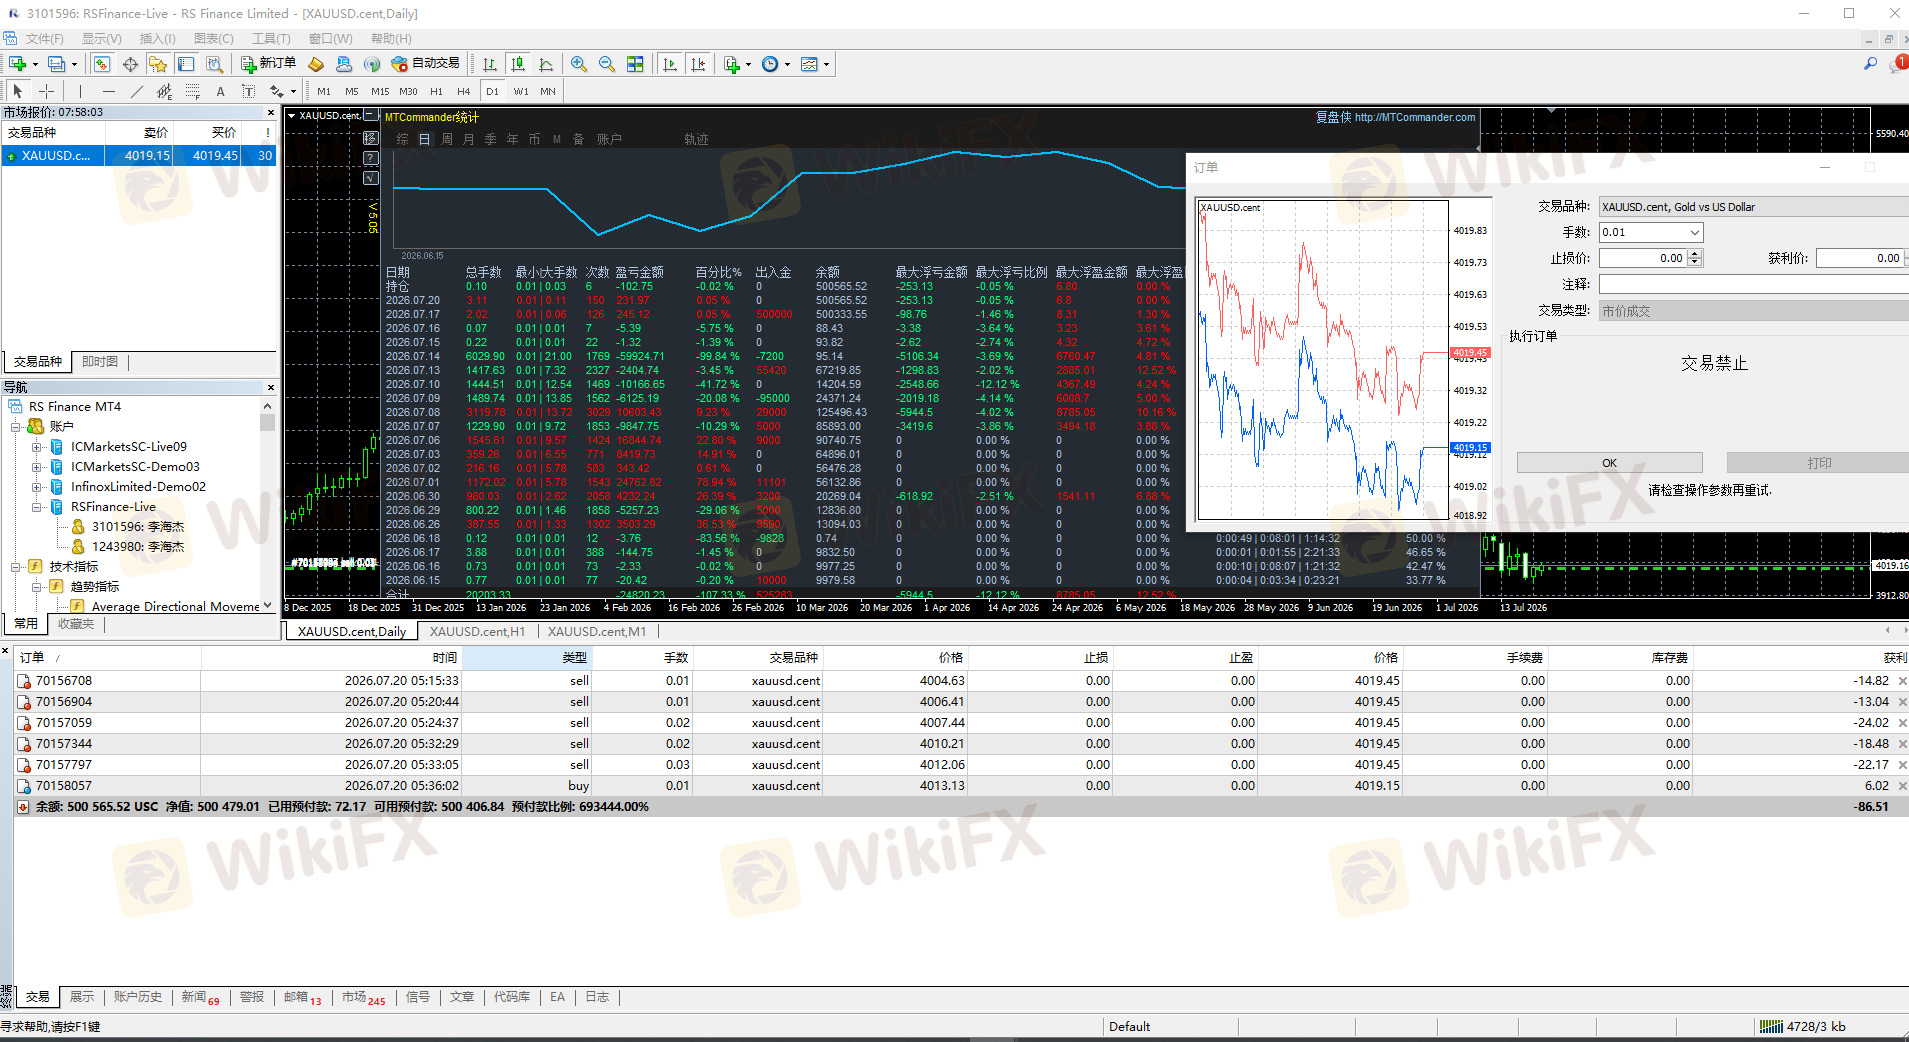Toggle MTCommander 周 weekly statistics view
Screen dimensions: 1909x1042
point(447,139)
